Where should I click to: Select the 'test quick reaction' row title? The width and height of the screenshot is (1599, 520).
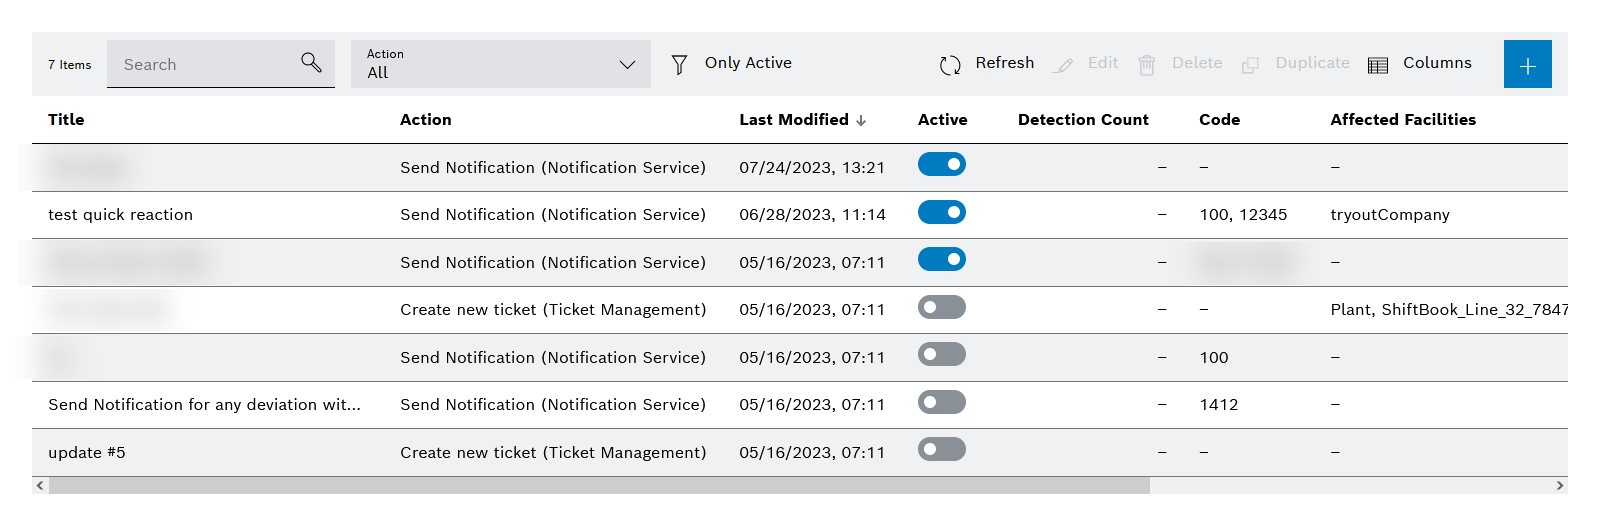point(120,215)
